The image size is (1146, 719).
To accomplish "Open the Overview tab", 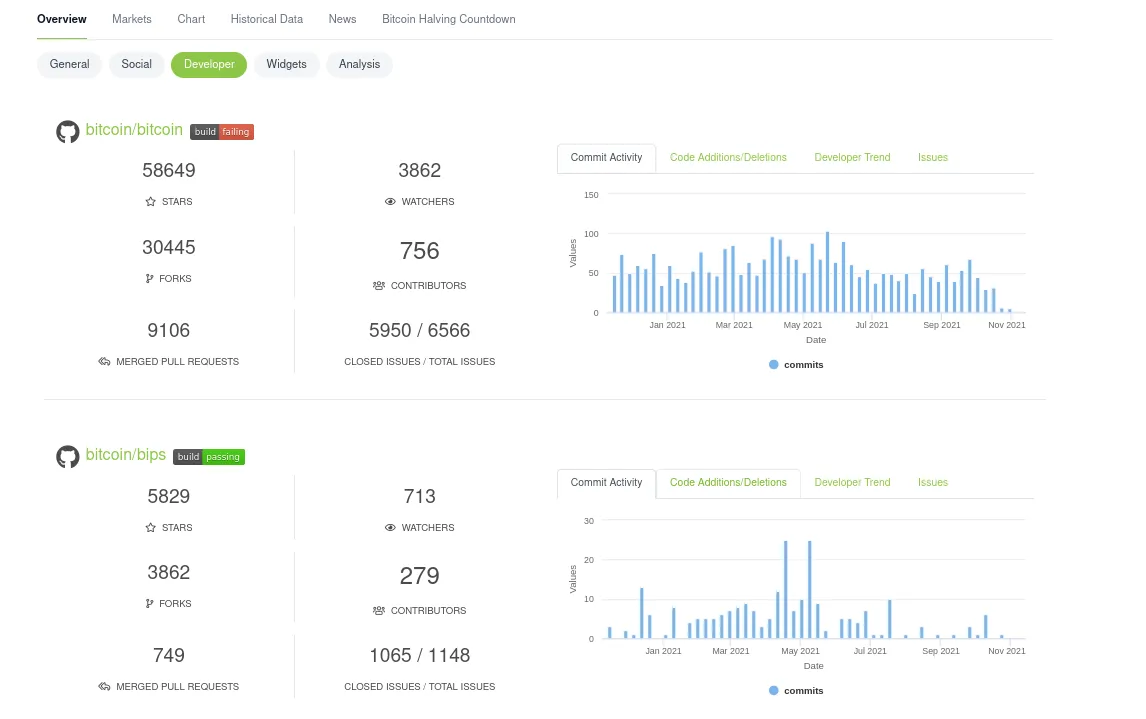I will click(62, 19).
